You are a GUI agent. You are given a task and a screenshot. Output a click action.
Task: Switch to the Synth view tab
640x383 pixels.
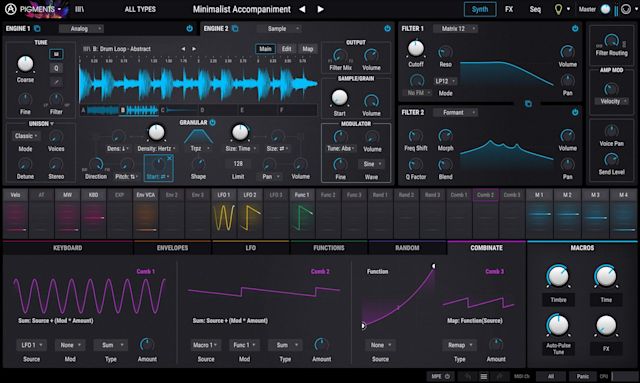click(480, 9)
